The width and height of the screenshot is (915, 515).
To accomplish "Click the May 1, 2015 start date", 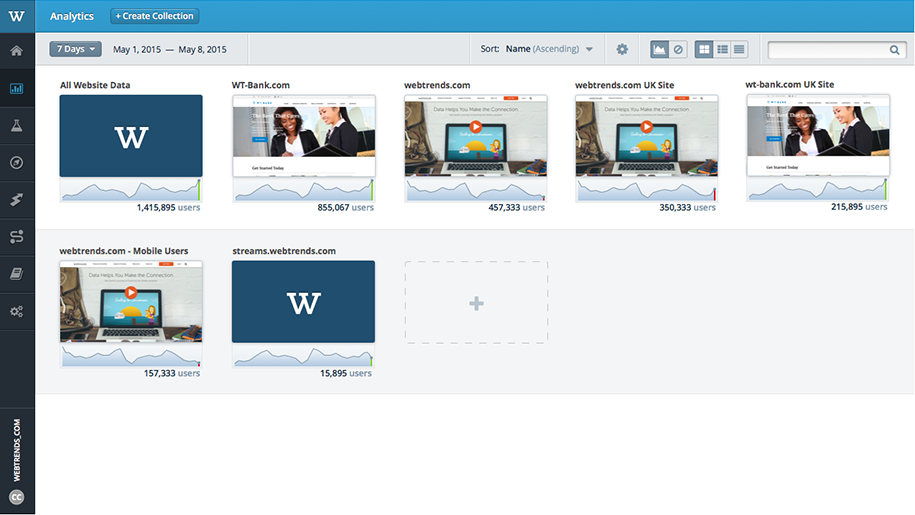I will (137, 50).
